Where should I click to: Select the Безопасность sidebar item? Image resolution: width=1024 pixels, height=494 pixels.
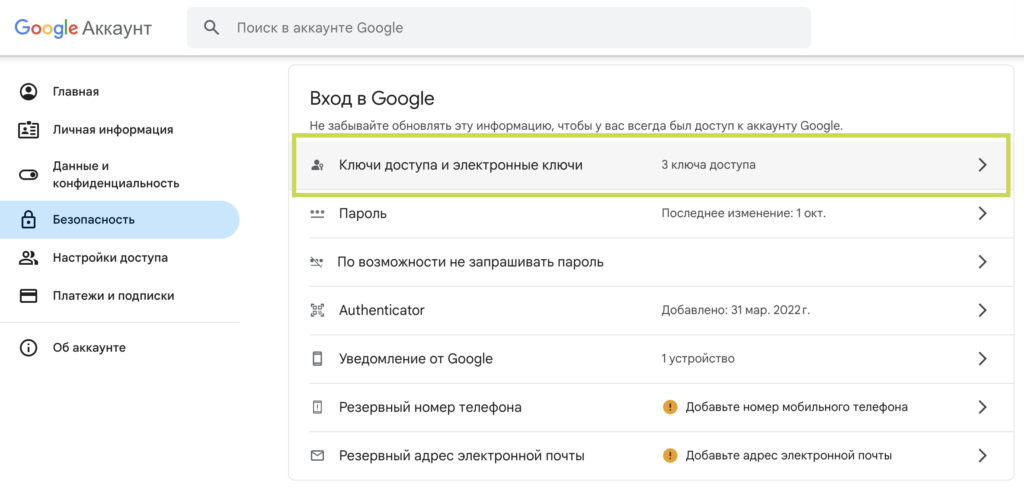point(120,220)
